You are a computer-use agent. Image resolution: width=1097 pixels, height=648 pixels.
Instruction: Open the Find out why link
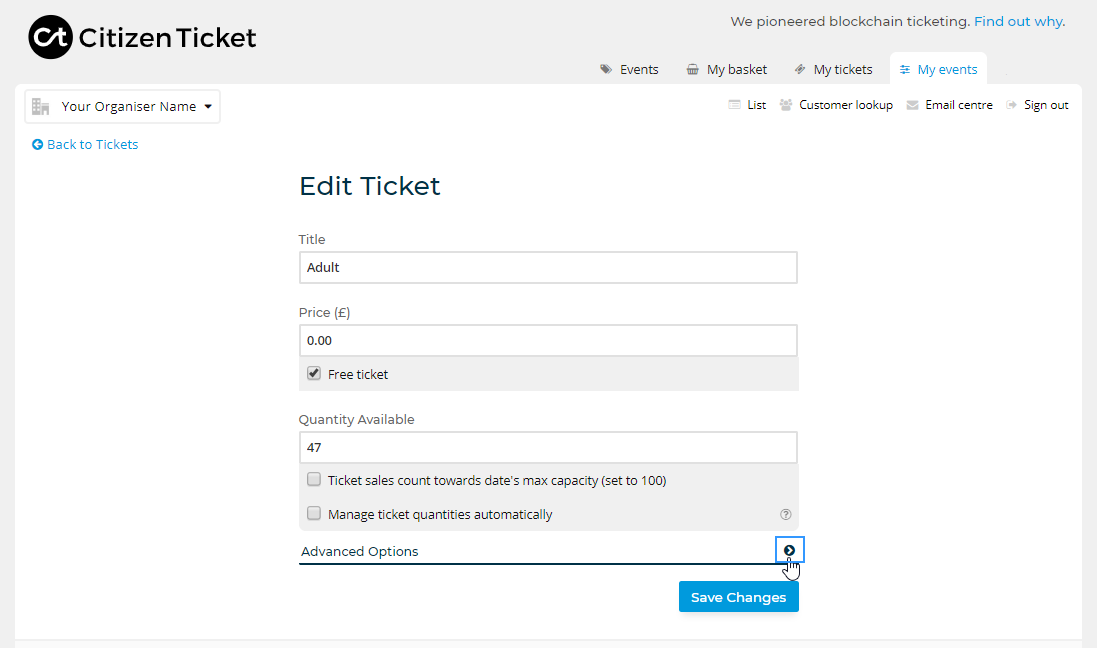point(1017,20)
